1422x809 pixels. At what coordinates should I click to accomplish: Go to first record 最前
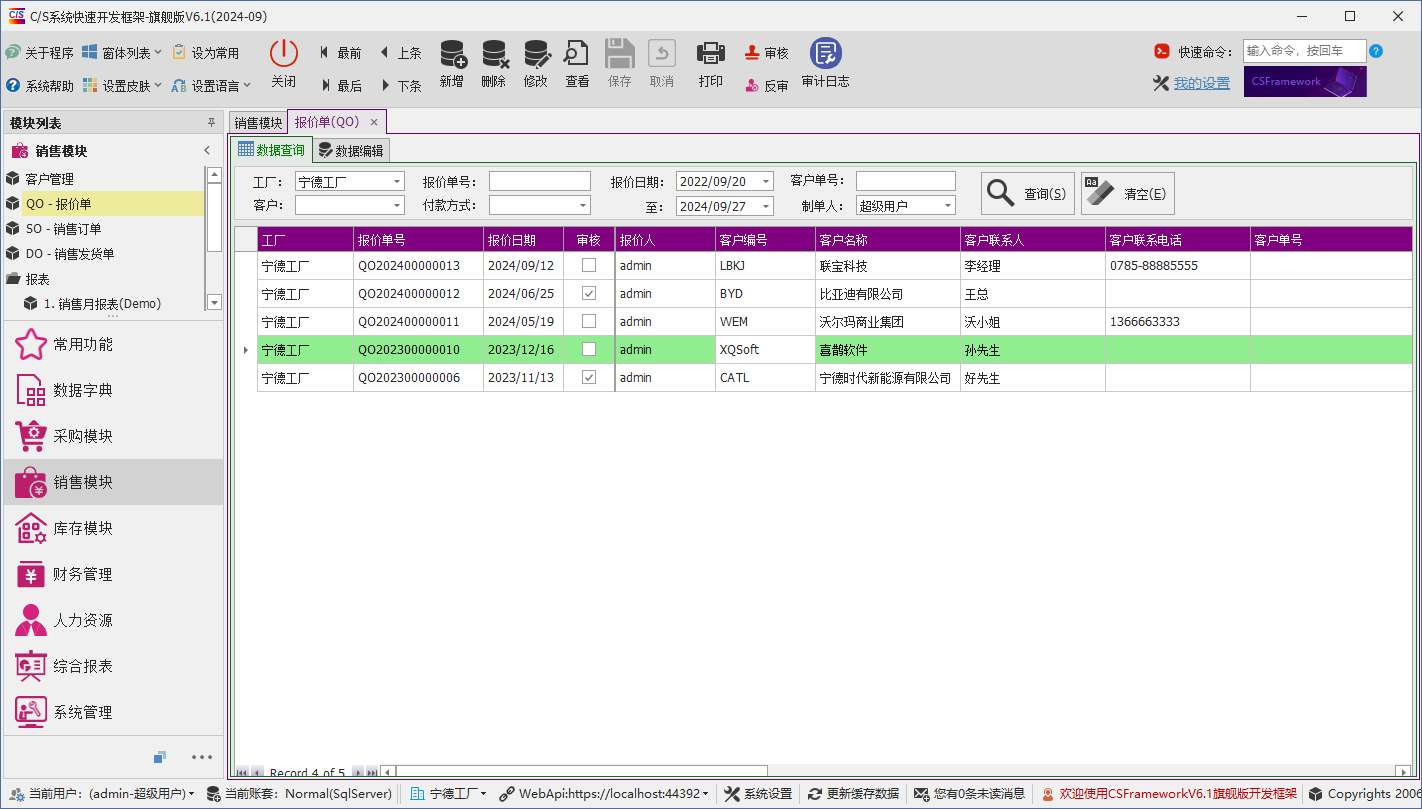pos(341,53)
